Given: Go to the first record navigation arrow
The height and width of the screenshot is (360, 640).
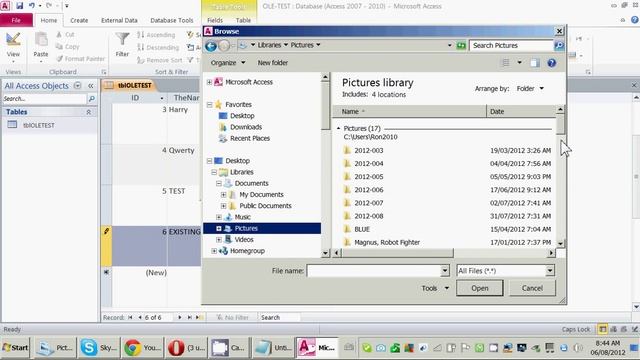Looking at the screenshot, I should 130,317.
